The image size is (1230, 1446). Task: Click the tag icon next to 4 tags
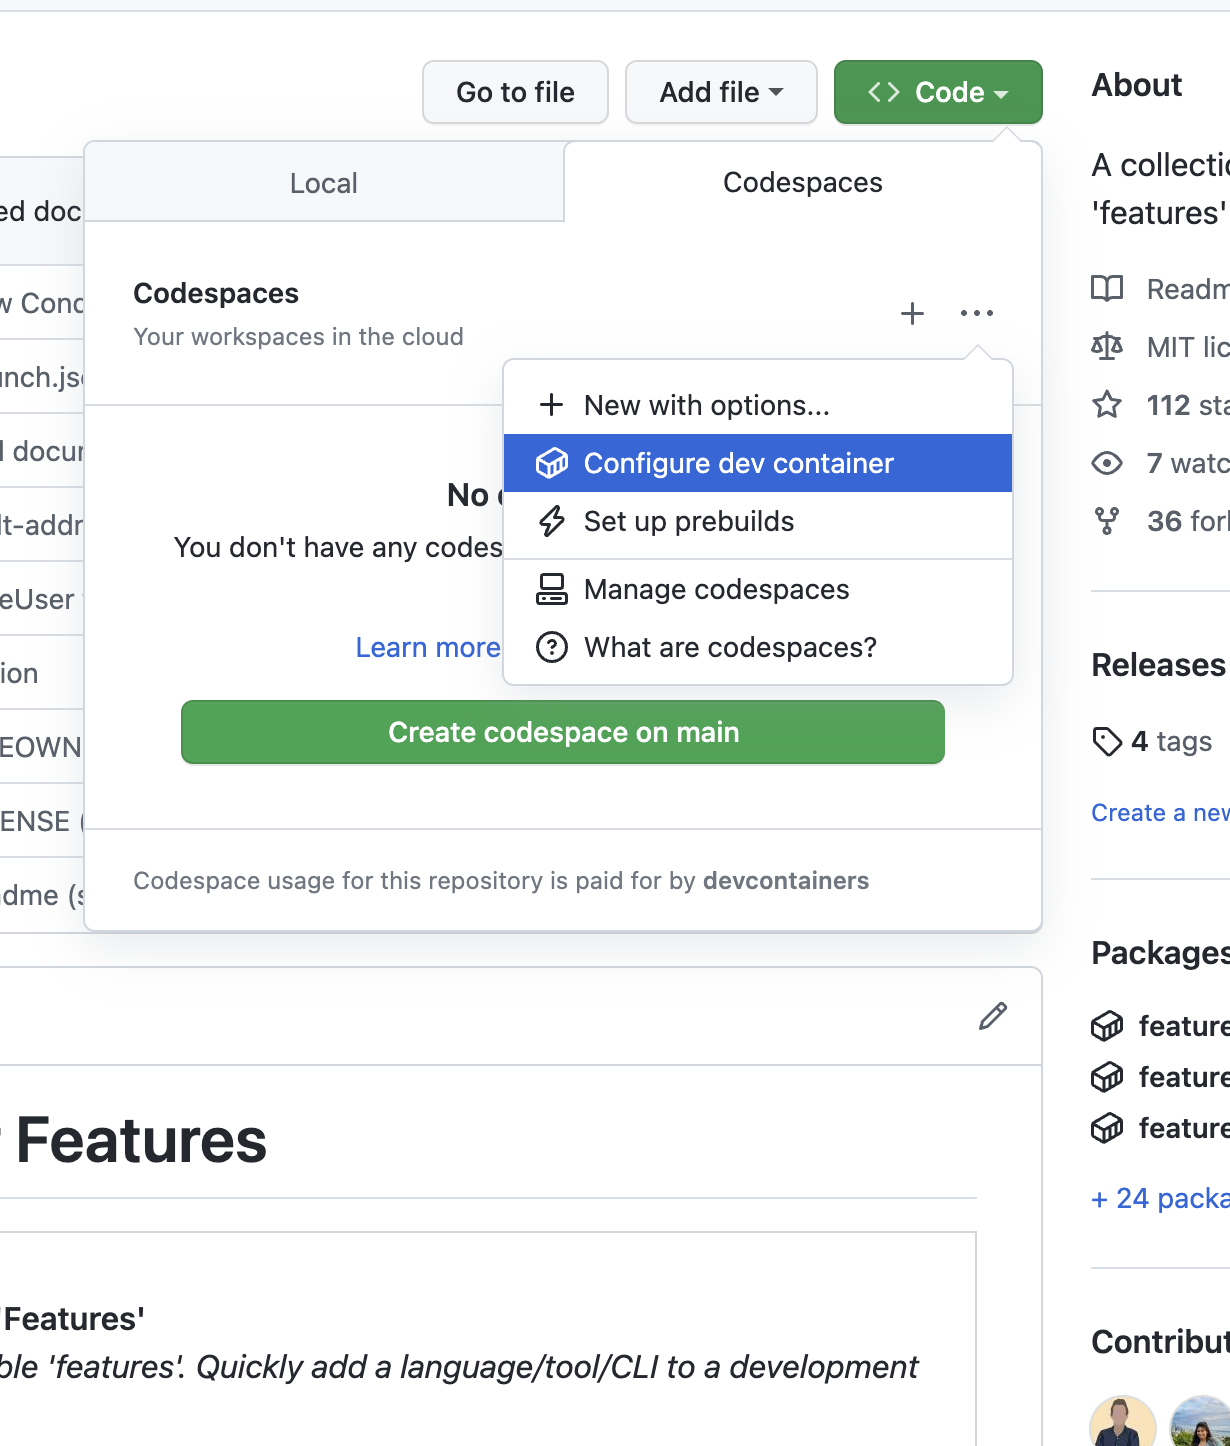pos(1107,742)
